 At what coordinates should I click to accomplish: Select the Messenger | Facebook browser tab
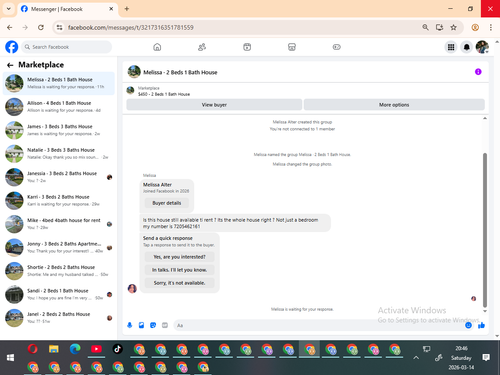[x=67, y=9]
